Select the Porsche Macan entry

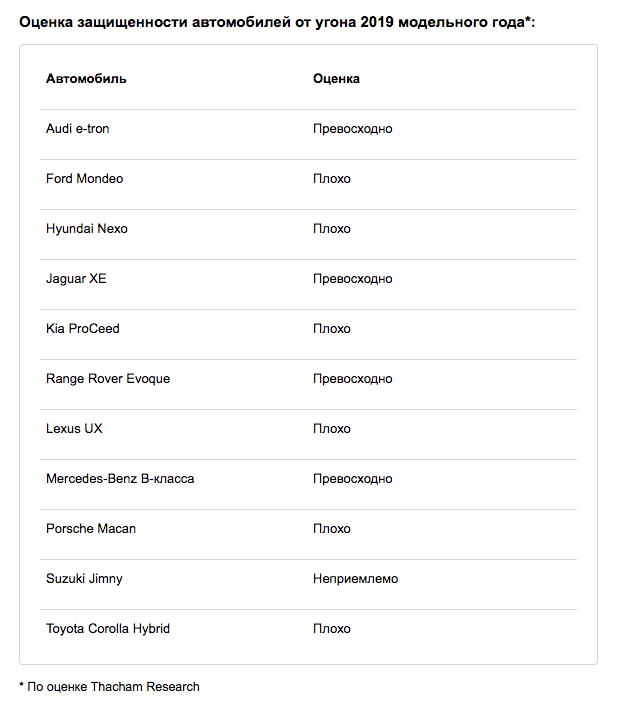tap(91, 529)
